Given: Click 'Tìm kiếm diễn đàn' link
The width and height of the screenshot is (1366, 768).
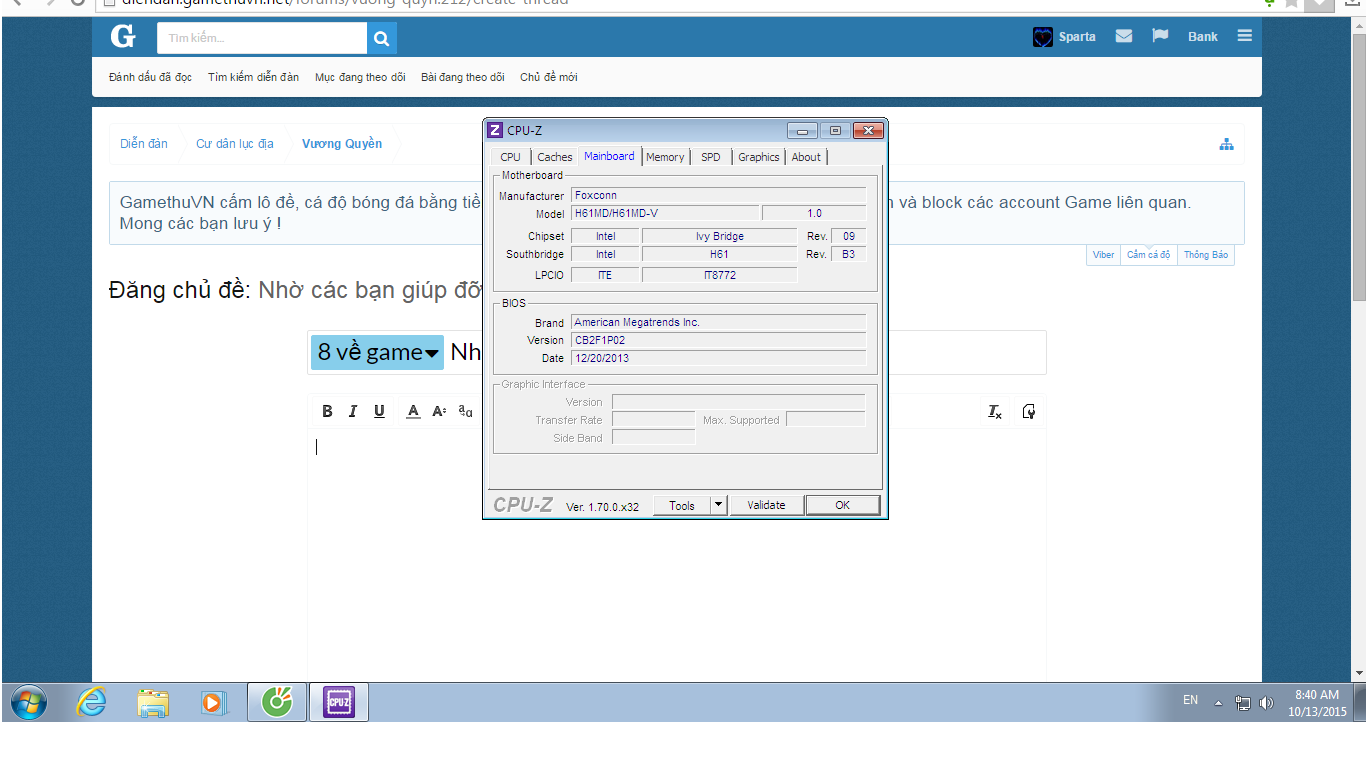Looking at the screenshot, I should click(x=253, y=77).
